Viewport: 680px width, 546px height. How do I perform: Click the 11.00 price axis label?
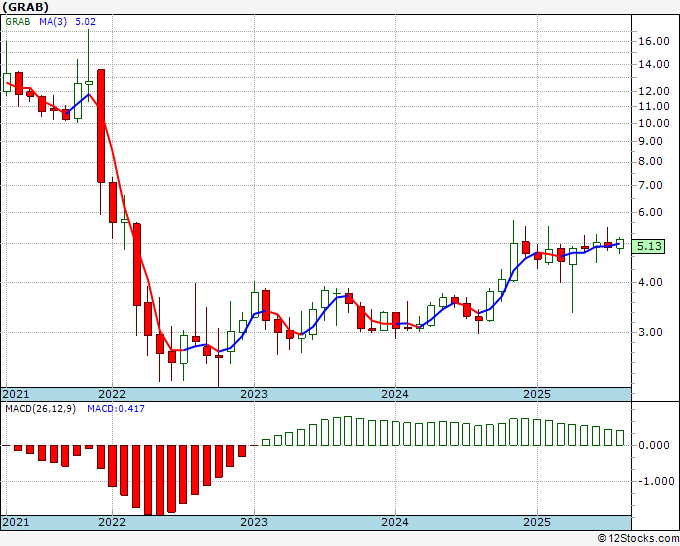654,106
